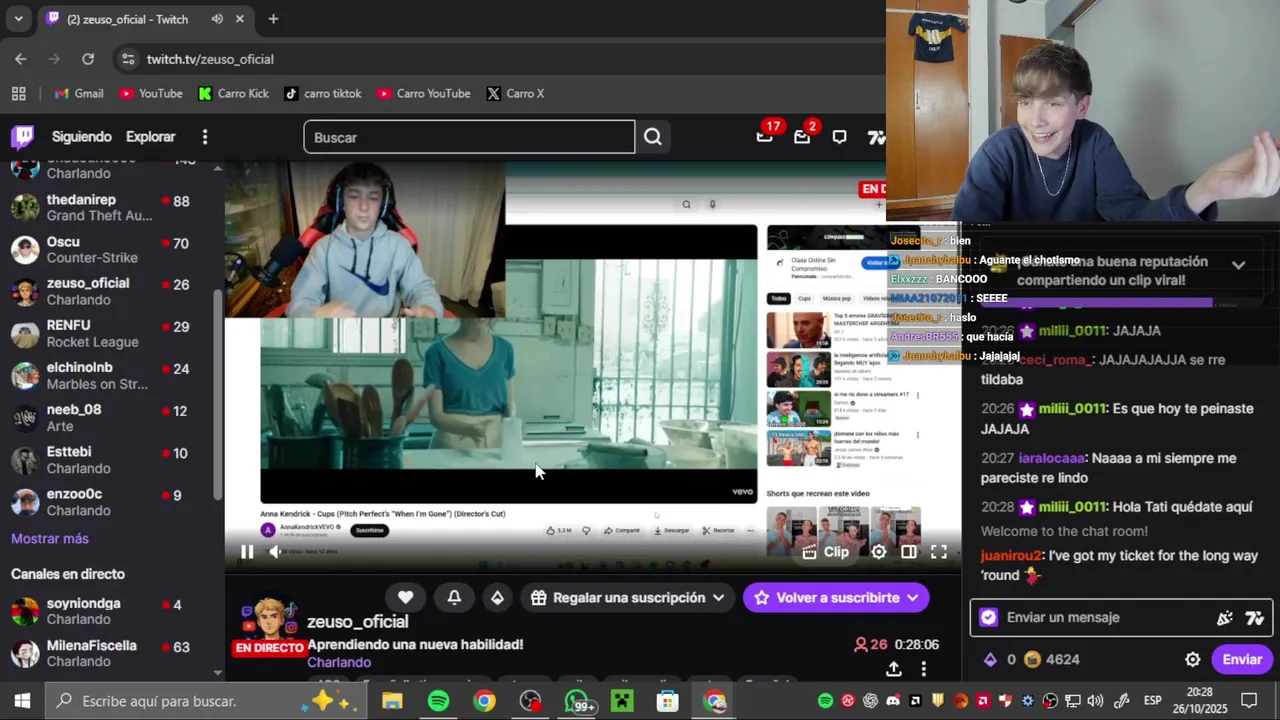Image resolution: width=1280 pixels, height=720 pixels.
Task: Click the sidebar scroll-down arrow
Action: 218,674
